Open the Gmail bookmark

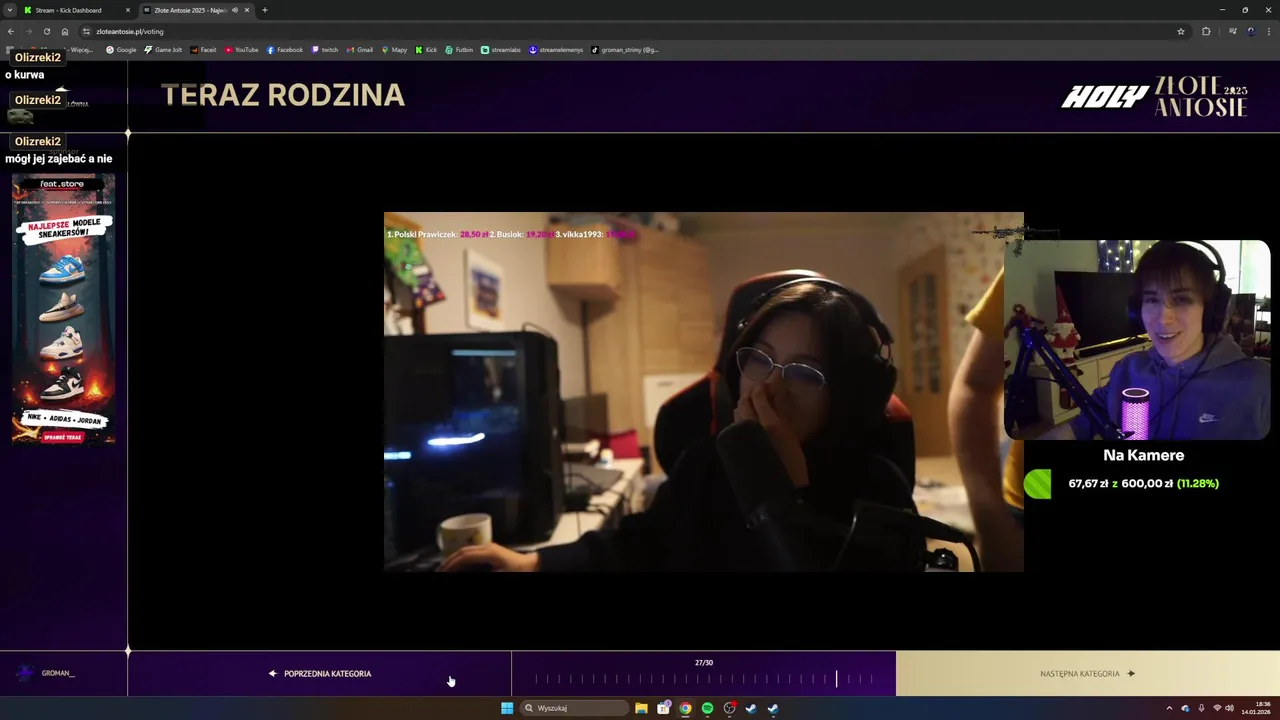pos(360,49)
